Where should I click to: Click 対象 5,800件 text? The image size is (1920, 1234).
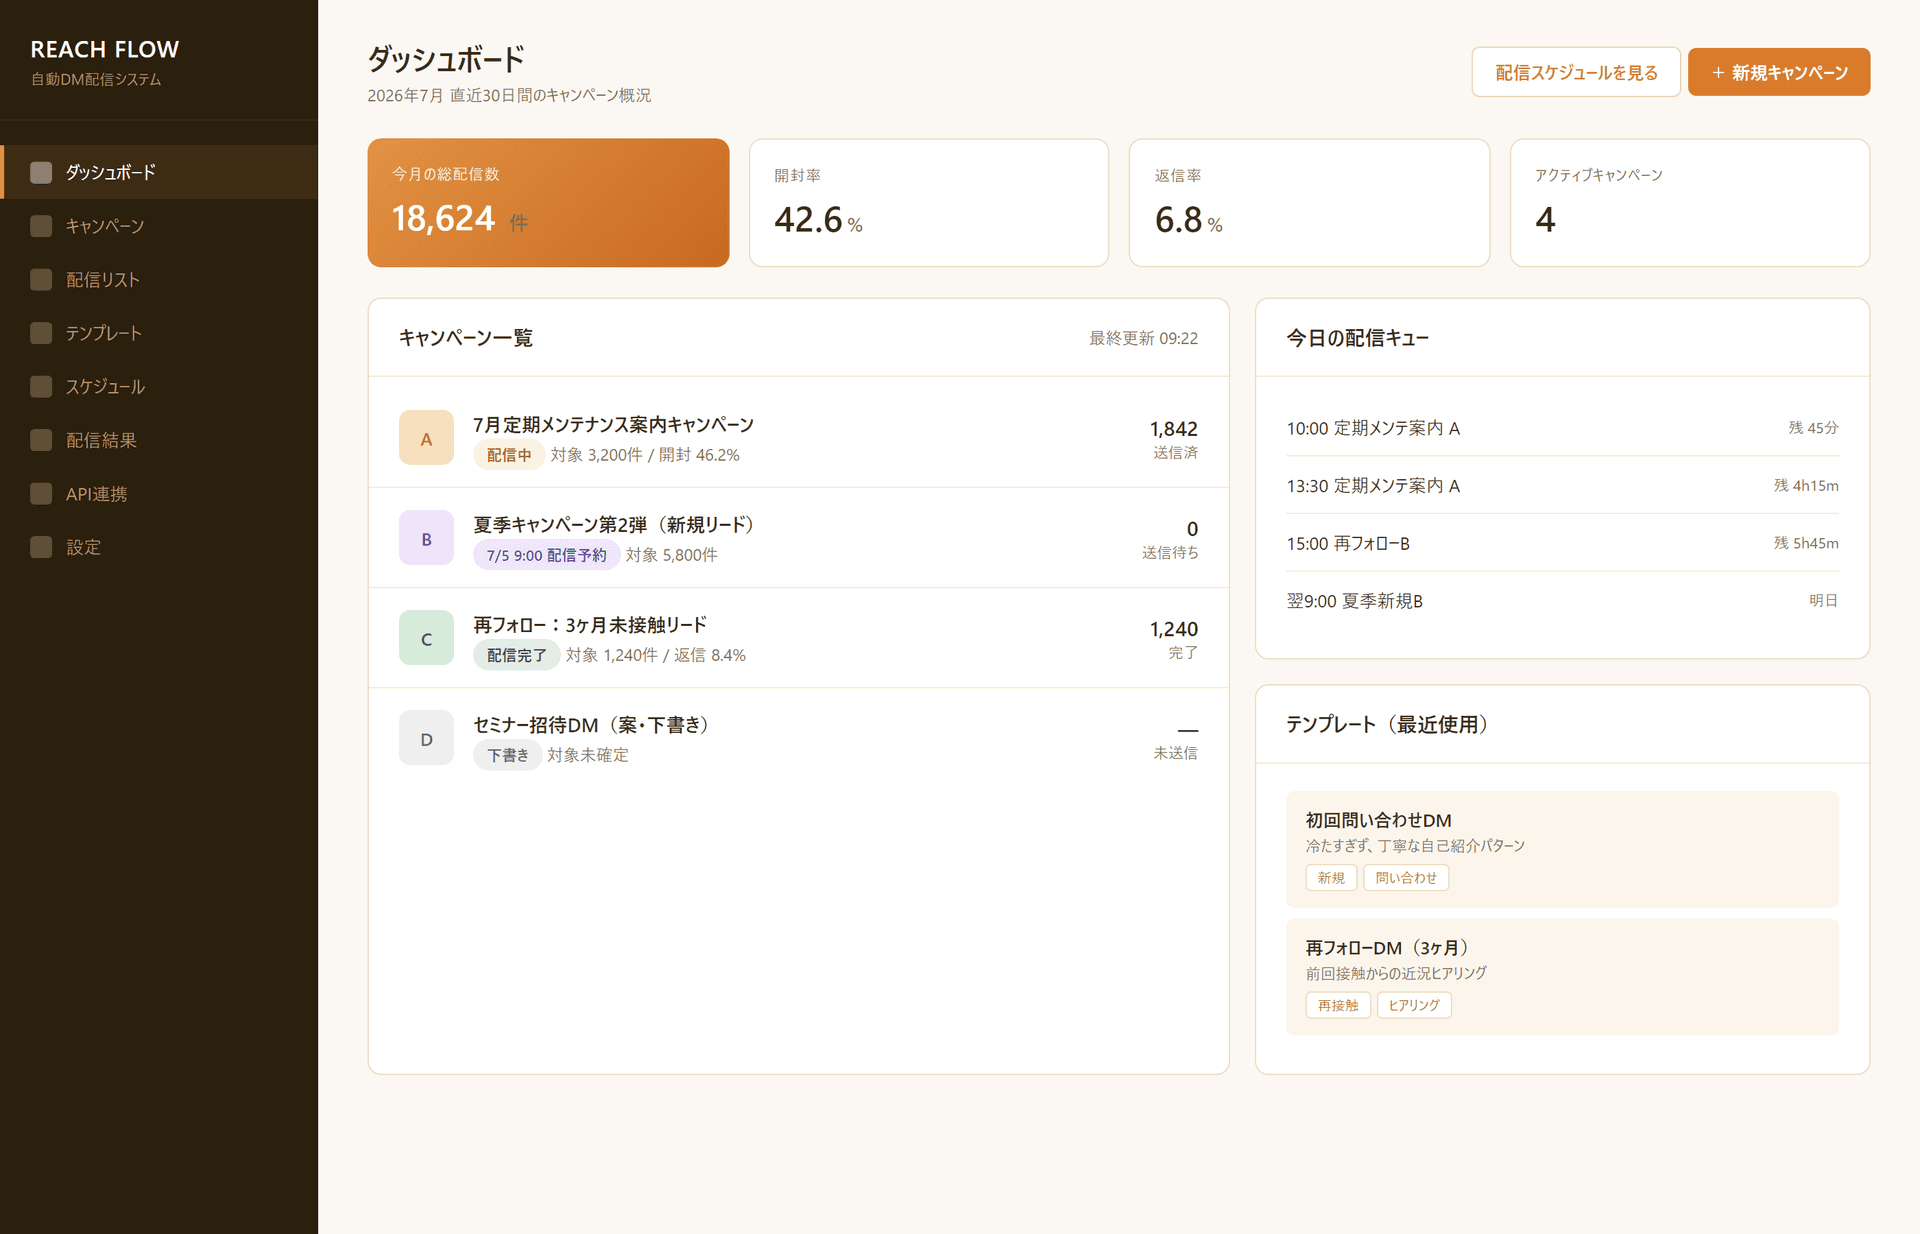[672, 555]
